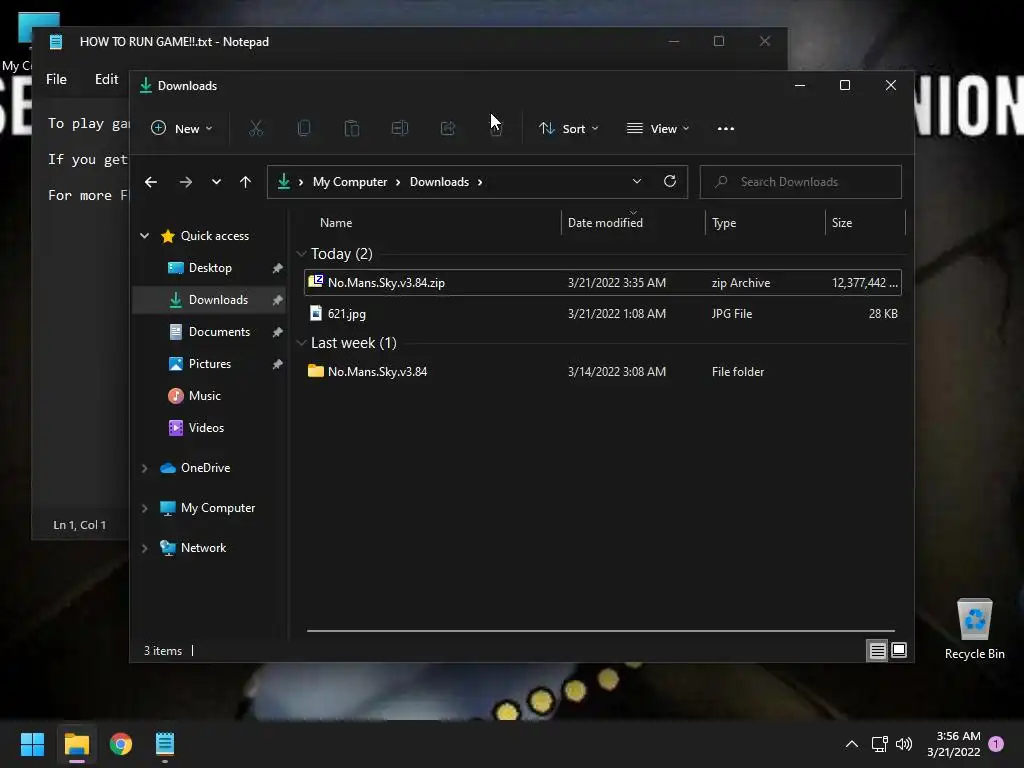
Task: Select Pictures in Quick access
Action: [209, 363]
